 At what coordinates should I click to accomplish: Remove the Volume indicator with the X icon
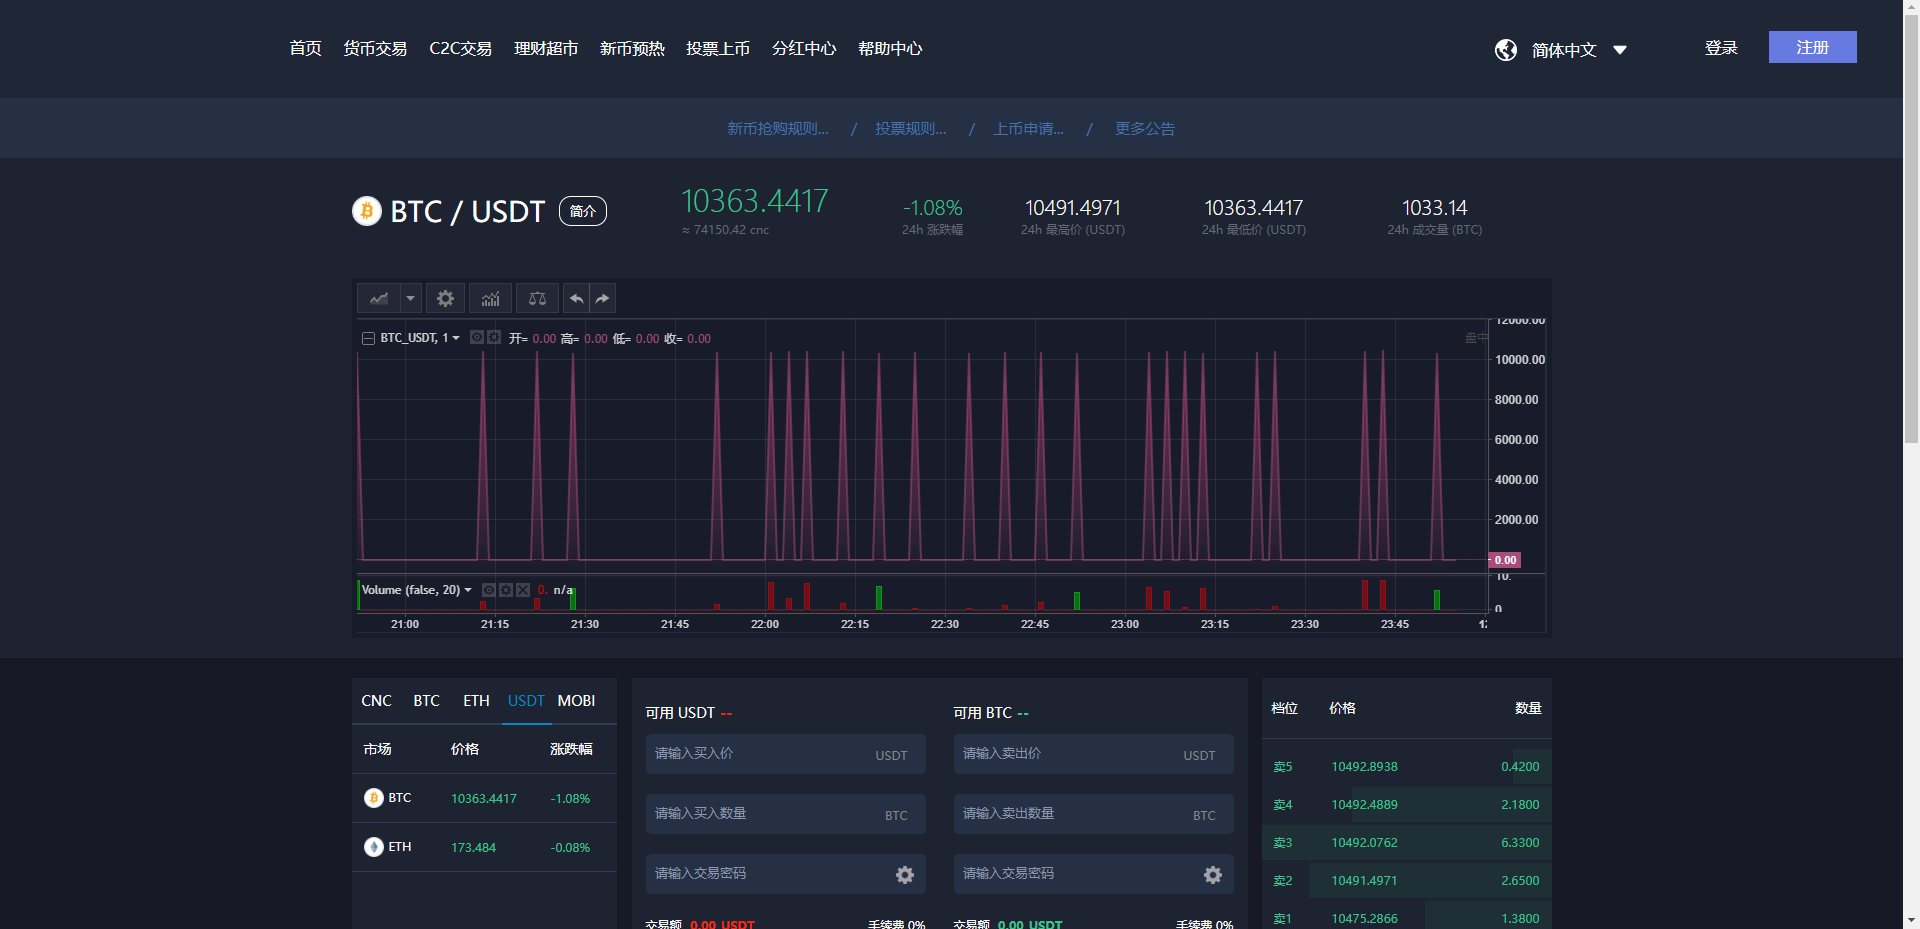[523, 590]
